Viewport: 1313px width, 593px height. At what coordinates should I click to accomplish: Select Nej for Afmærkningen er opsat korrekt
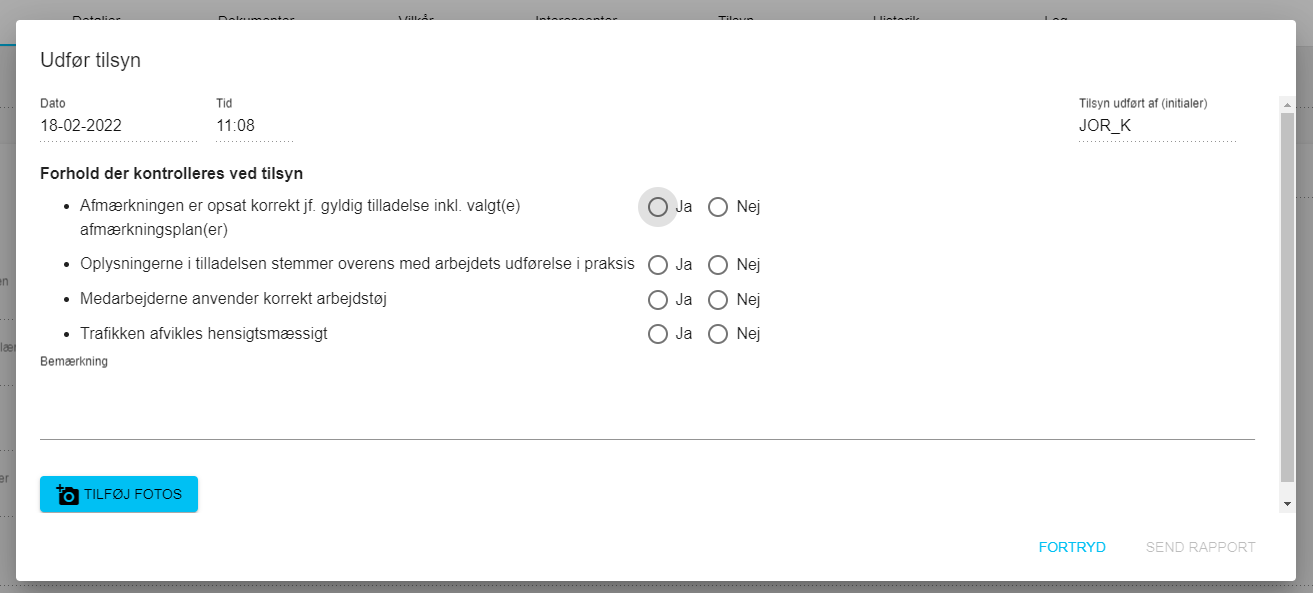(x=718, y=207)
